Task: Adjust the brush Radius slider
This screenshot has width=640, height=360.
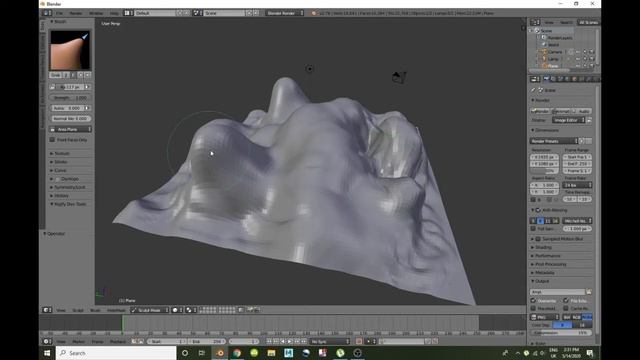Action: click(x=70, y=87)
